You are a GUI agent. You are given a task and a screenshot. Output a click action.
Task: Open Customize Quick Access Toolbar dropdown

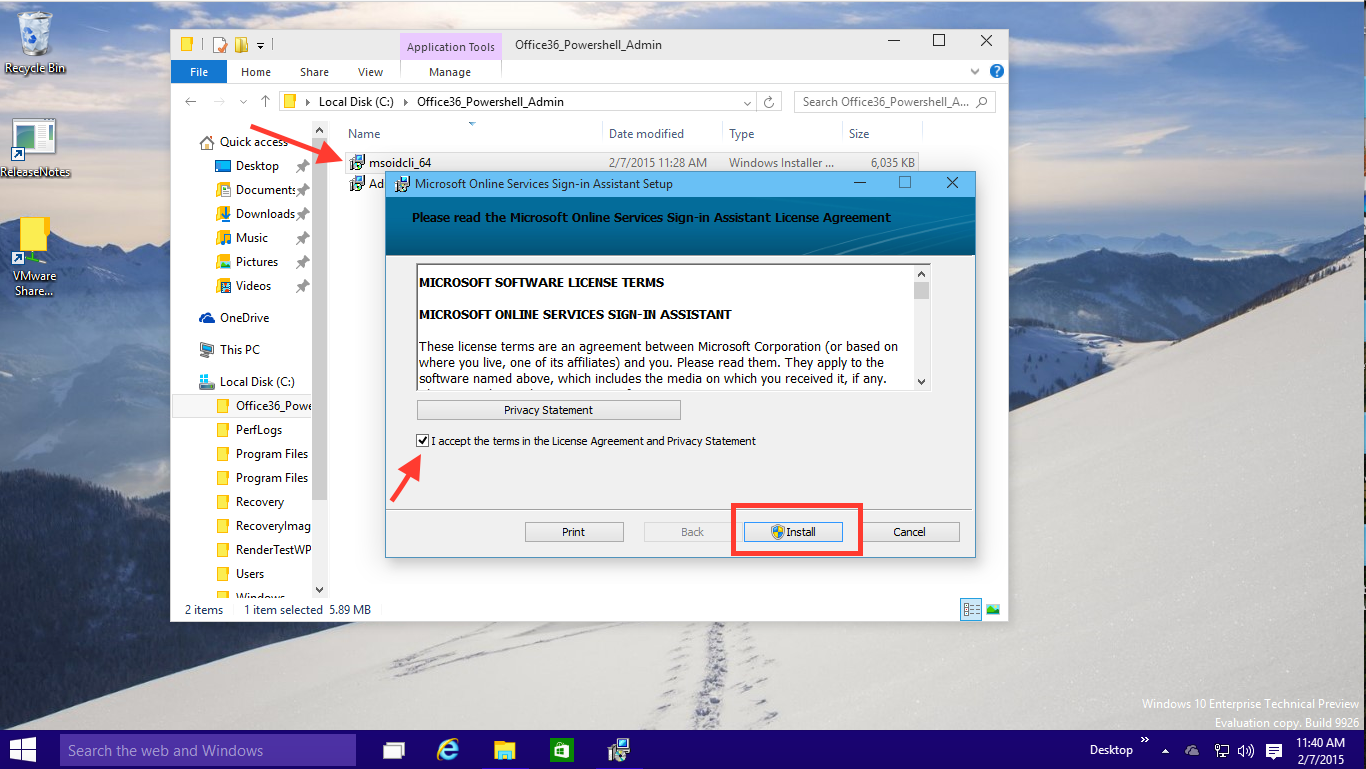pos(261,44)
